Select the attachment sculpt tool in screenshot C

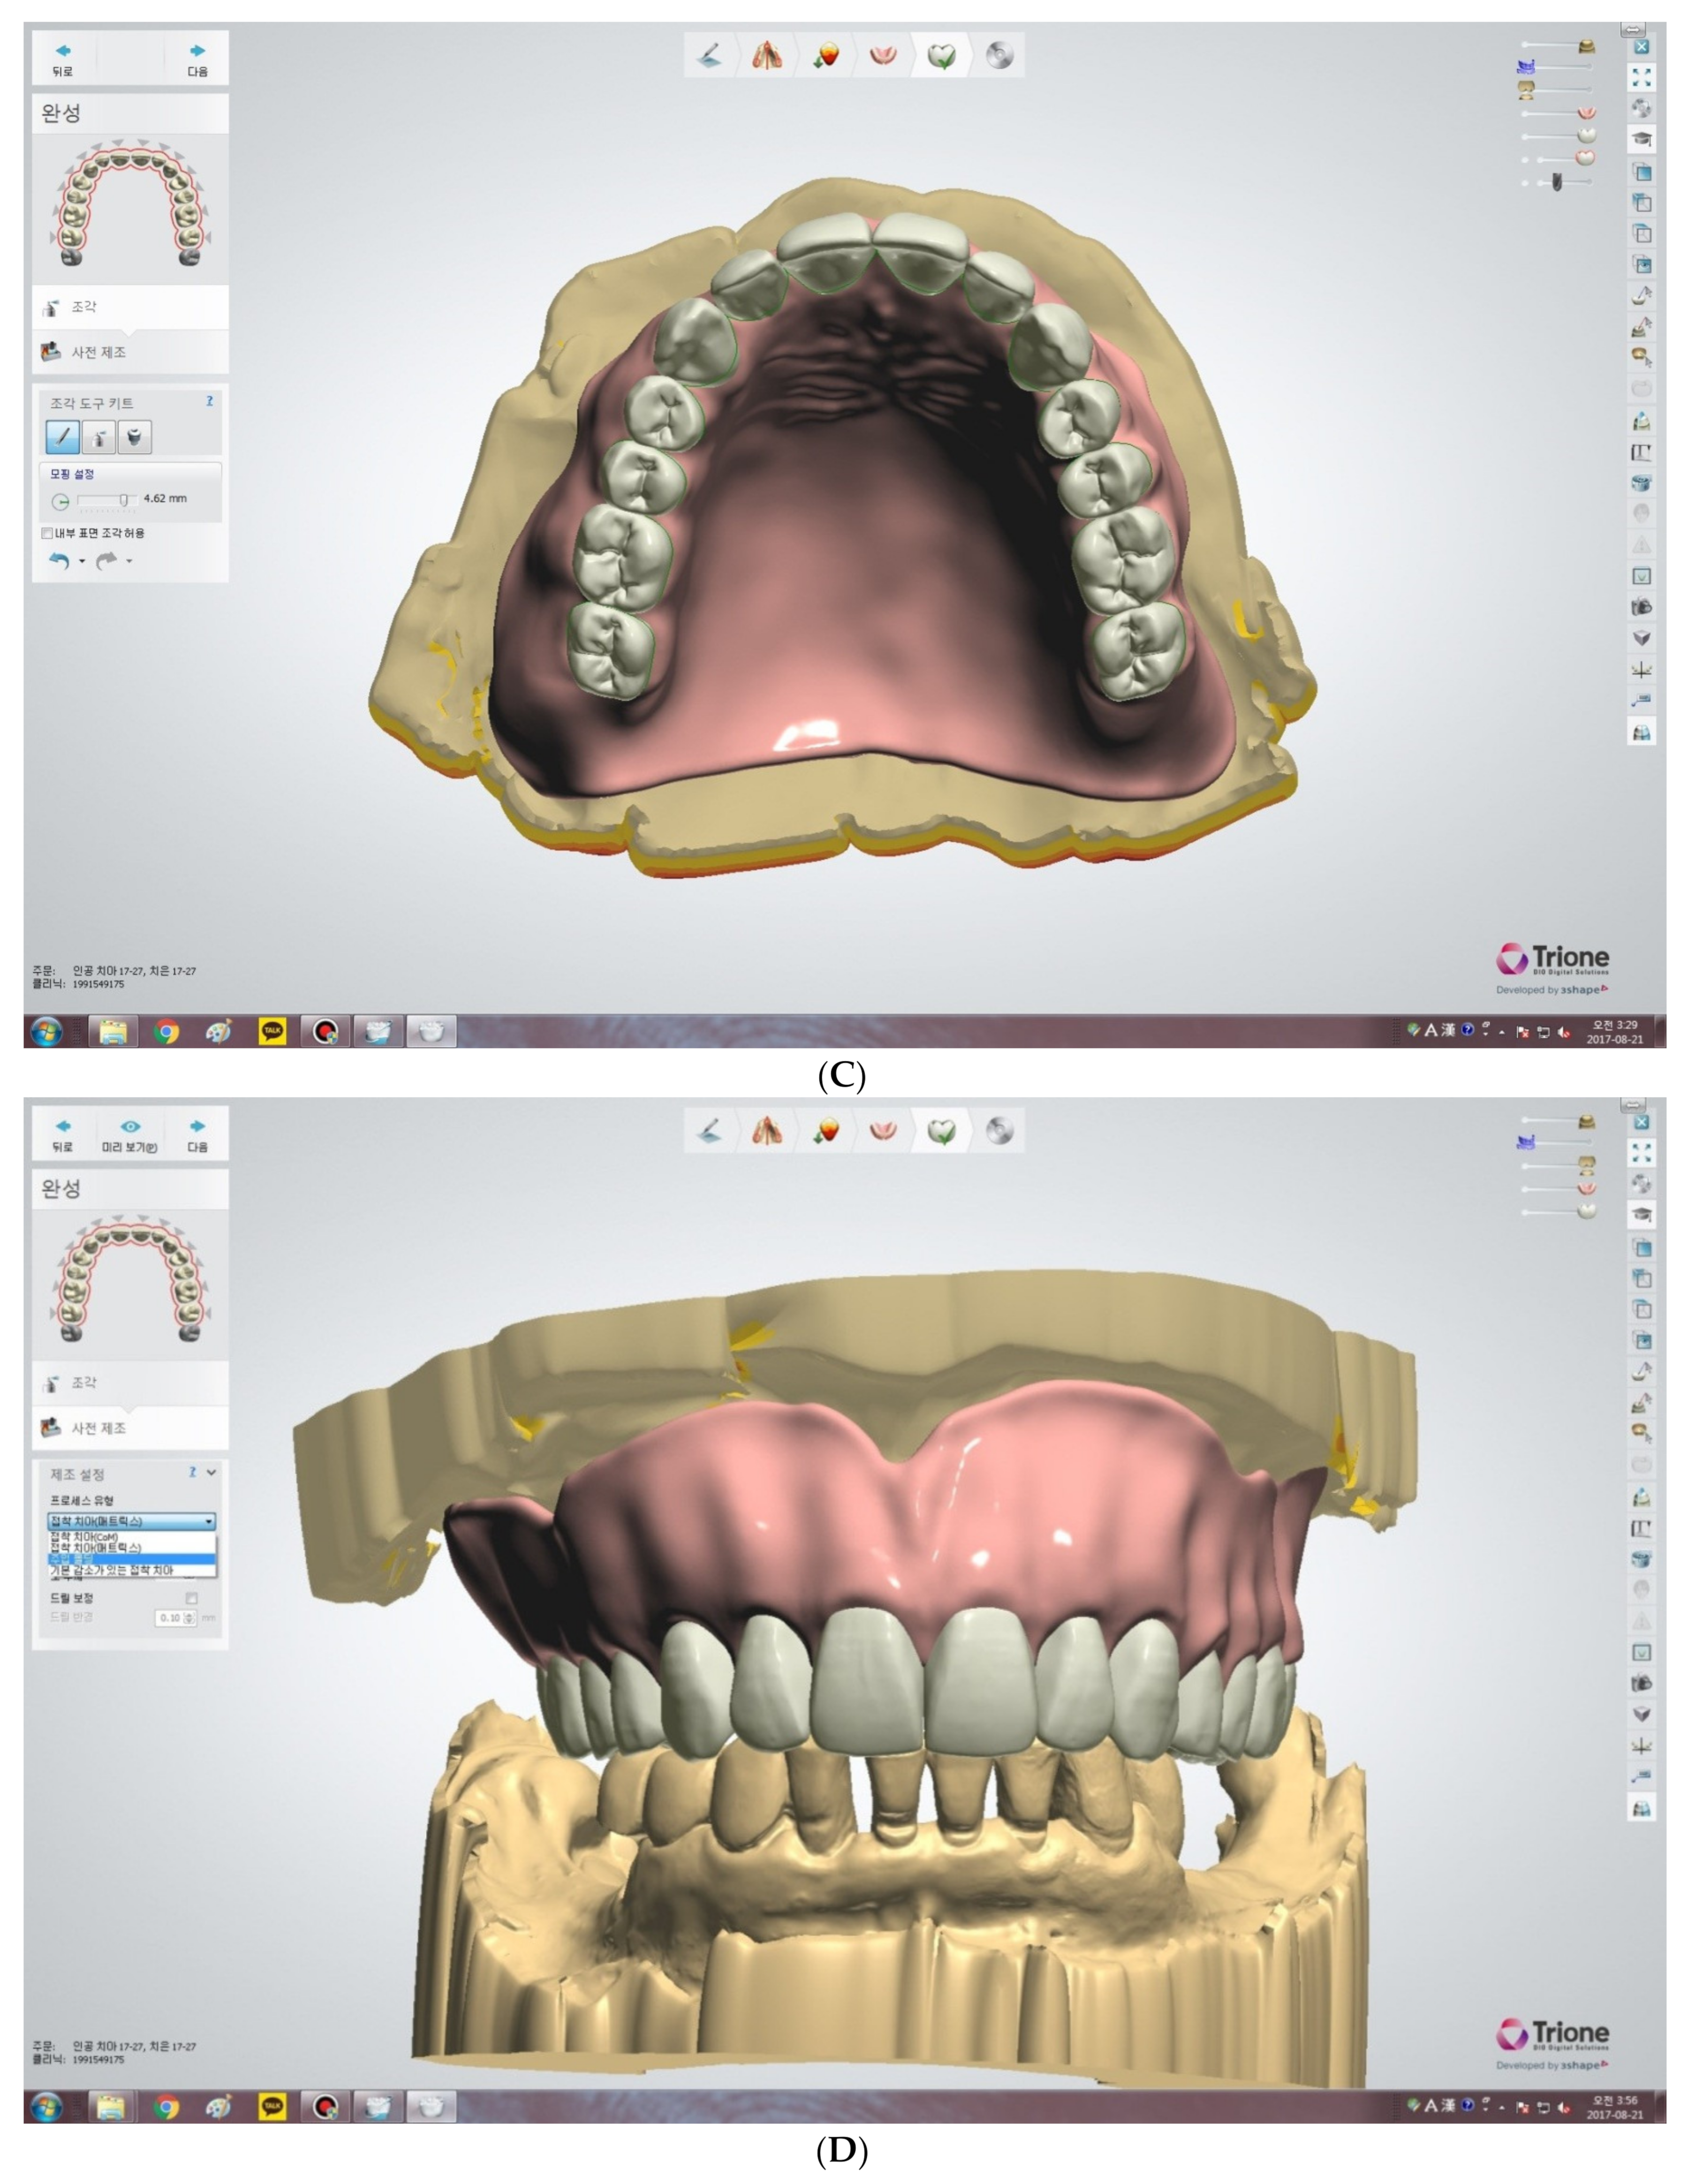pyautogui.click(x=134, y=437)
